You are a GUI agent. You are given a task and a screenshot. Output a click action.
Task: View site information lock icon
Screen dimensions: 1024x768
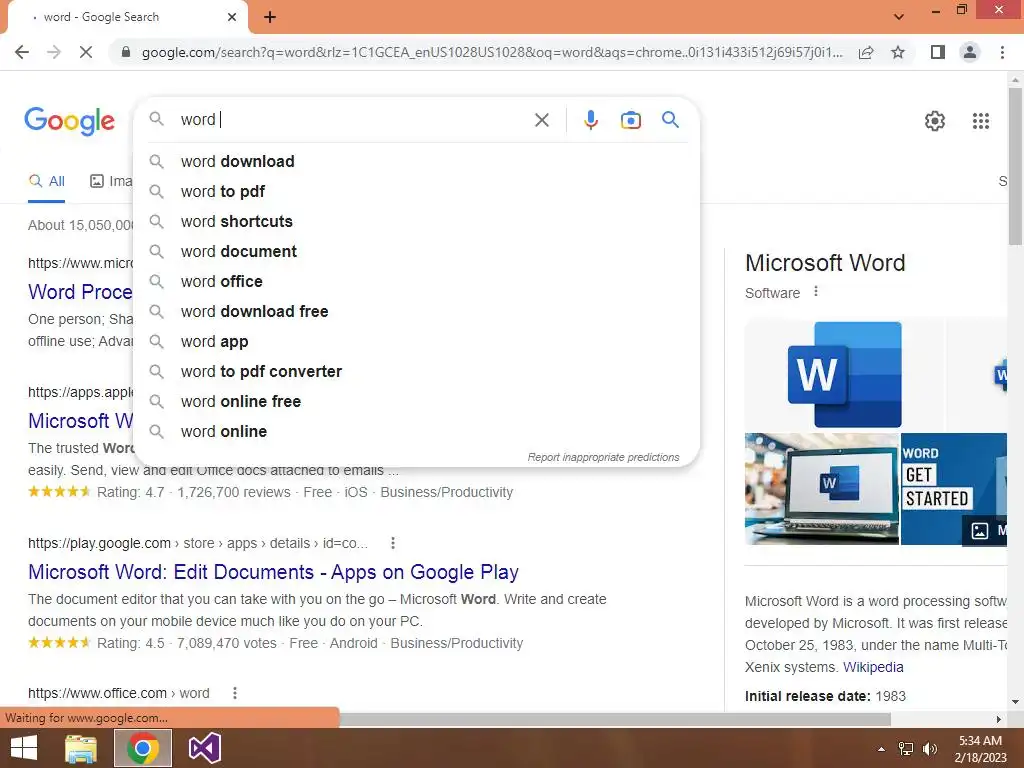click(126, 52)
